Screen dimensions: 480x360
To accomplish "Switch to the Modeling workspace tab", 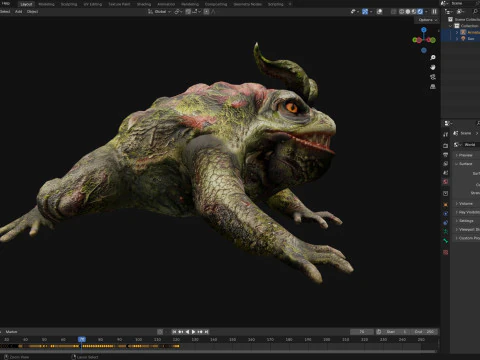I will [46, 4].
